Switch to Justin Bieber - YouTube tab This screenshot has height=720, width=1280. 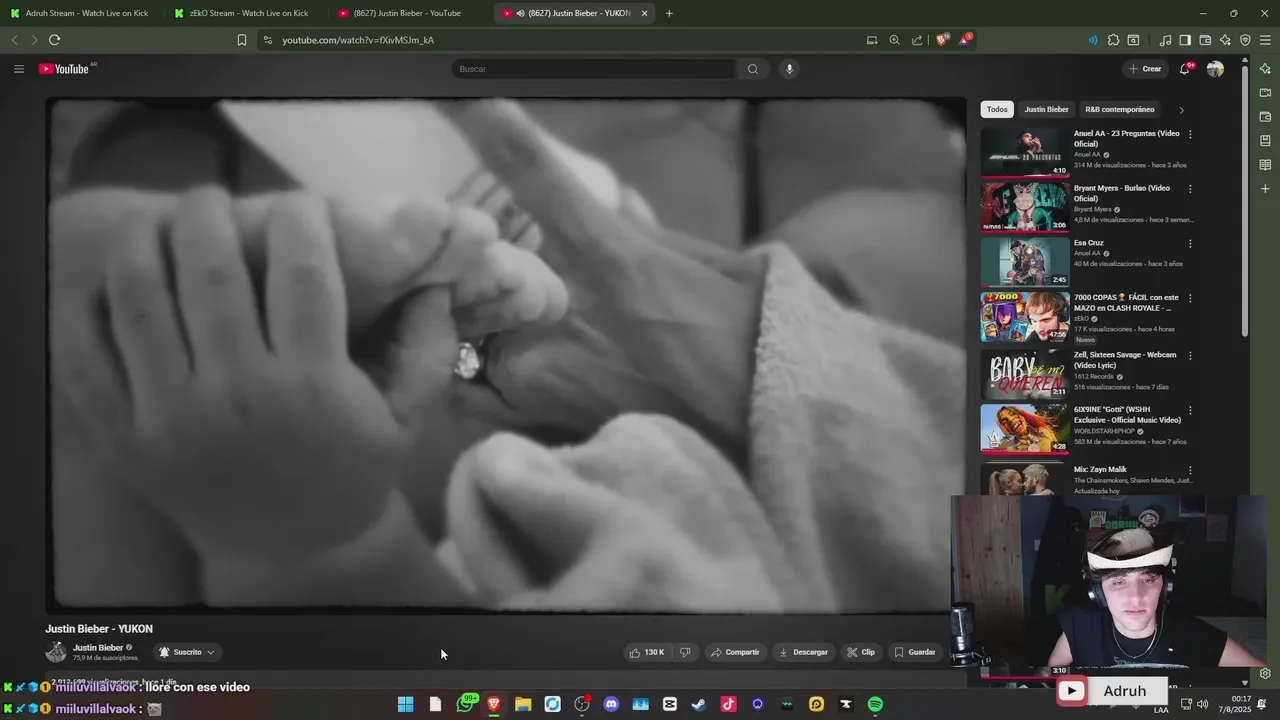408,13
